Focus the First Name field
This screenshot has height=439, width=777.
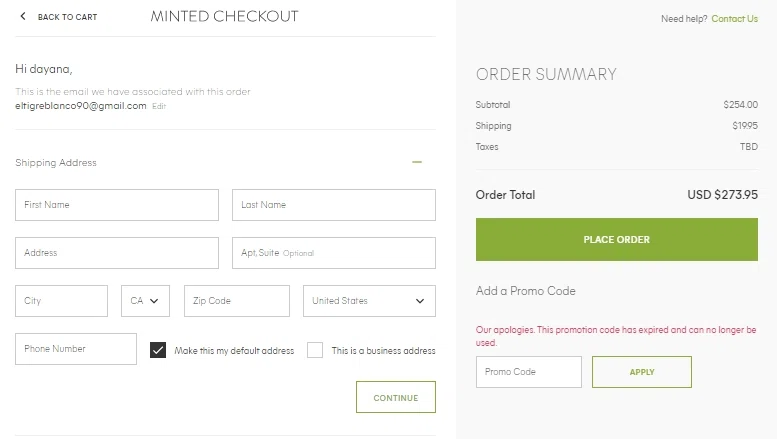pos(117,205)
